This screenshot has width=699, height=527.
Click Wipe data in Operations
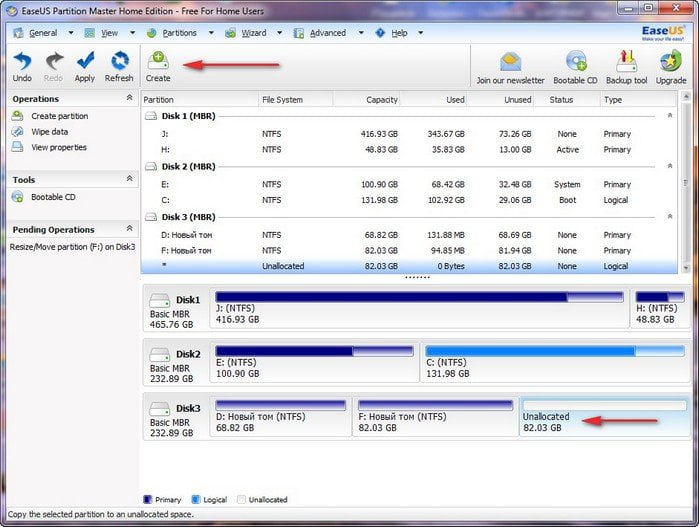tap(49, 132)
